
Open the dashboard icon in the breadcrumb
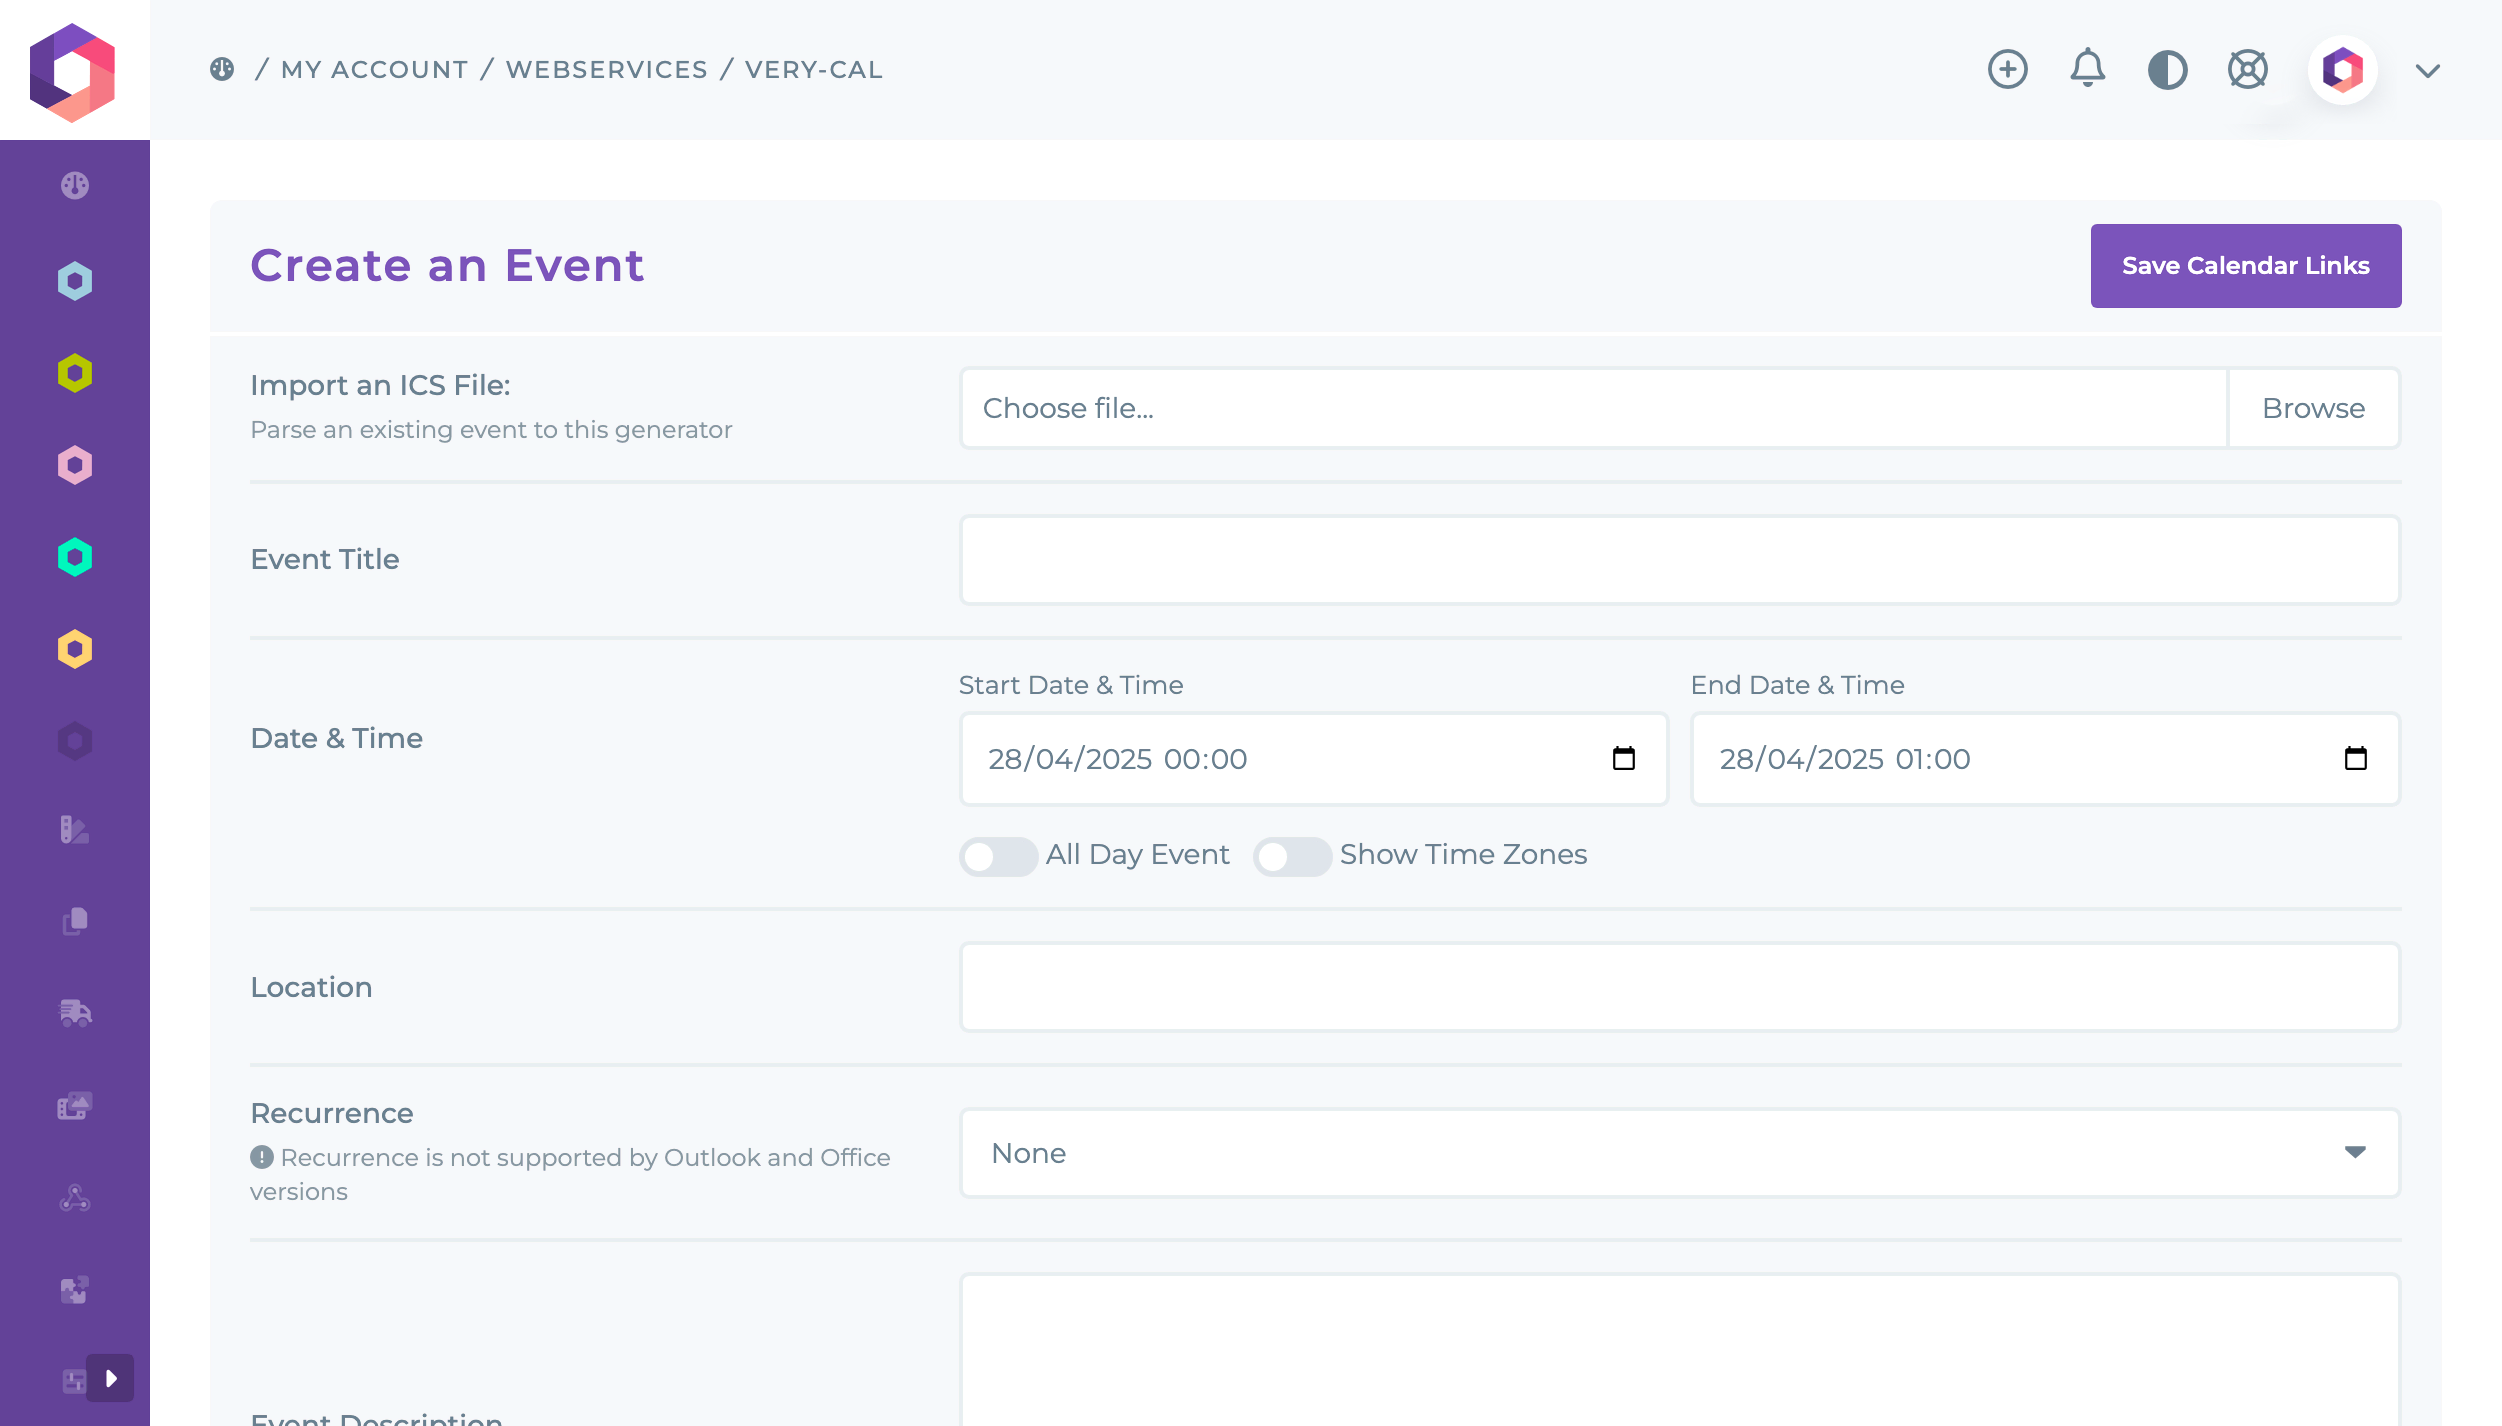pyautogui.click(x=222, y=69)
